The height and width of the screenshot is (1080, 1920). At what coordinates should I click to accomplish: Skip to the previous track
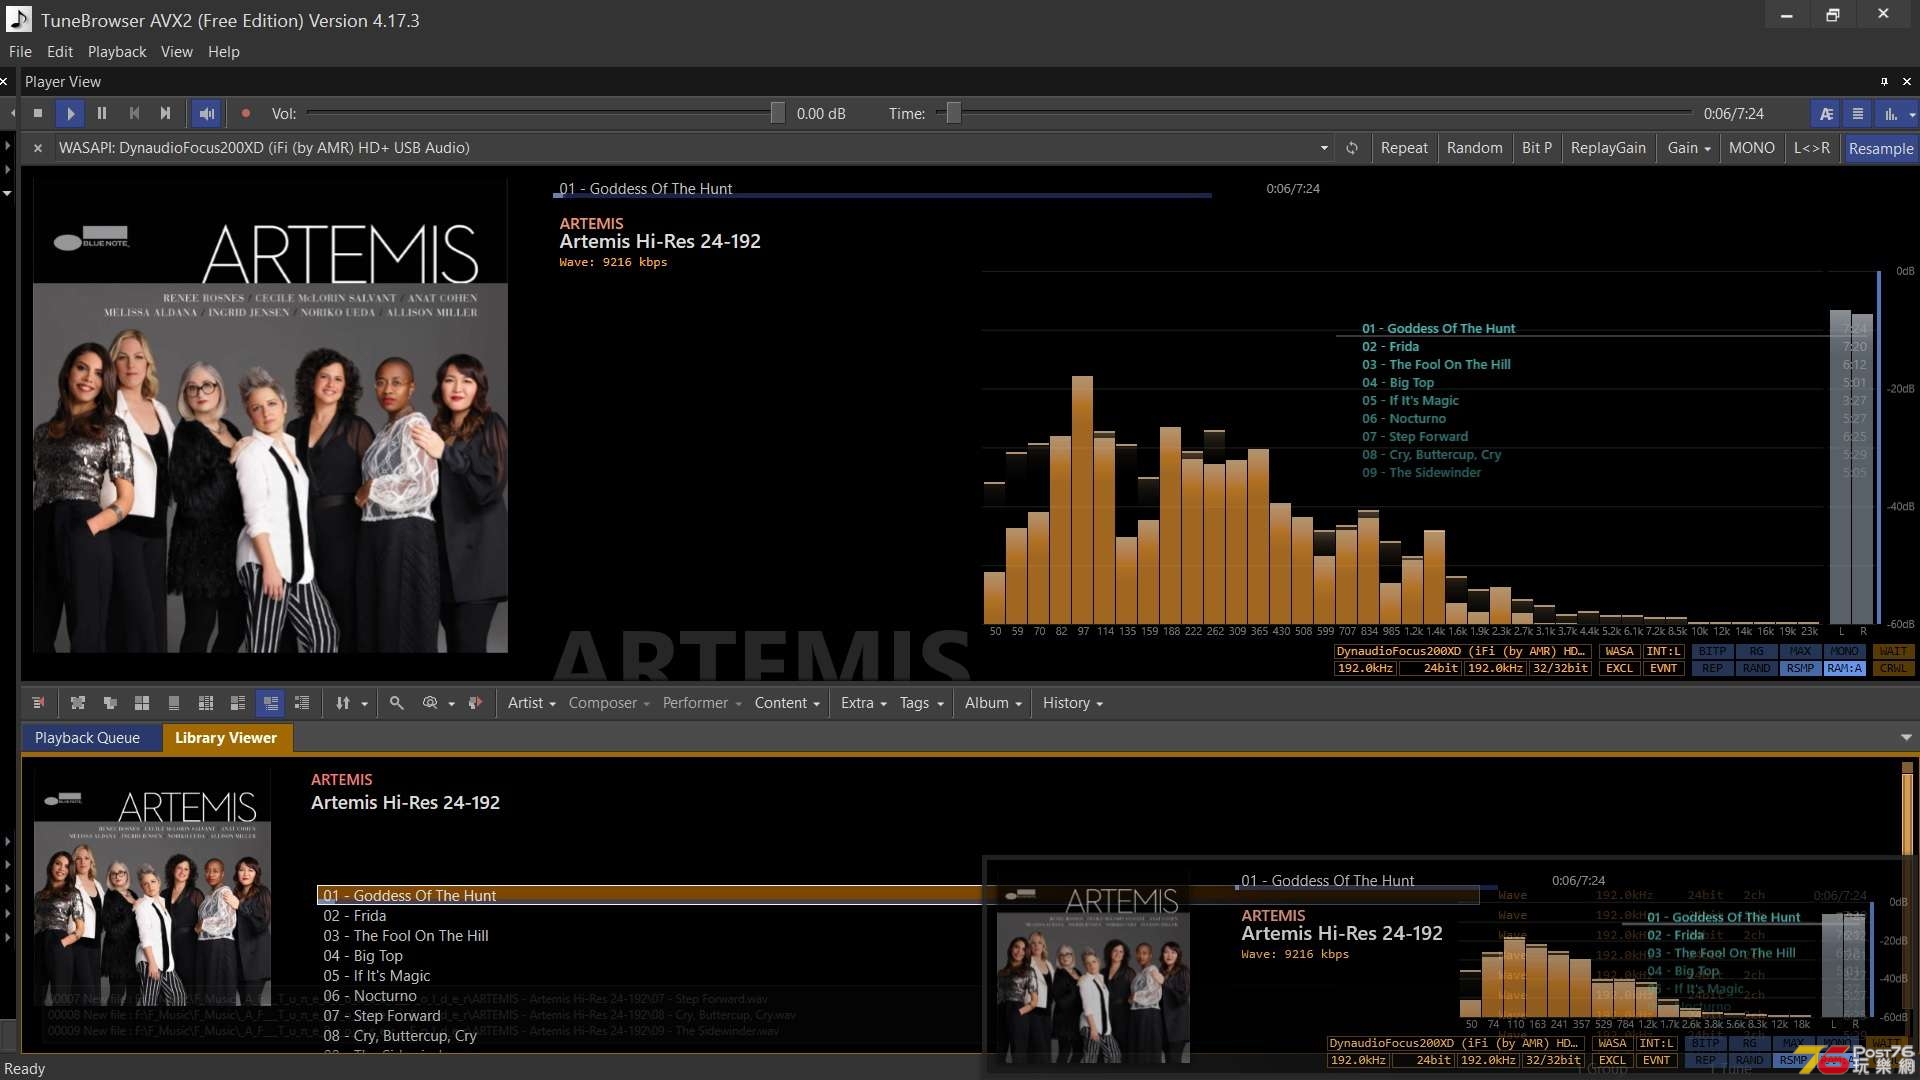(x=134, y=114)
